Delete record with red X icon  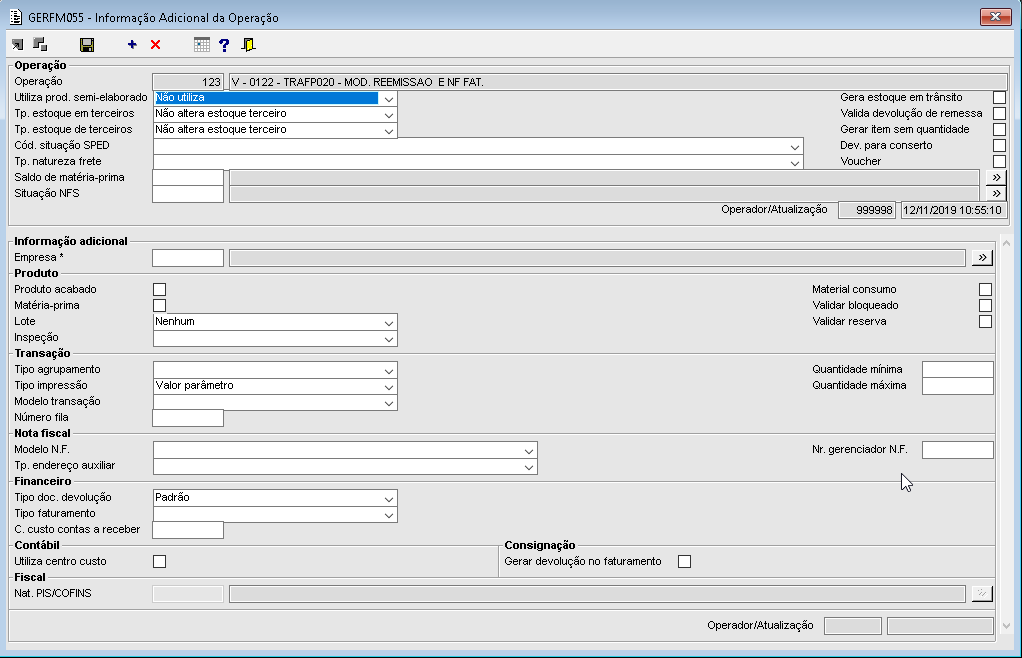155,44
